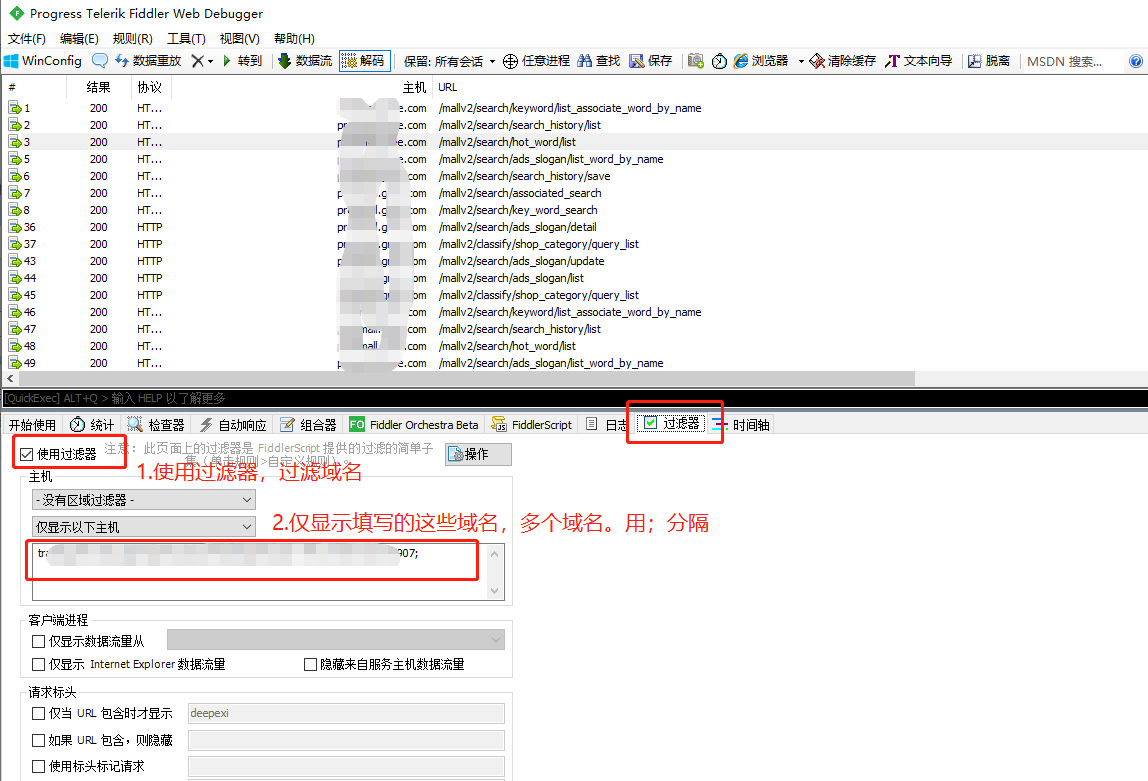The width and height of the screenshot is (1148, 781).
Task: Enable 如果 URL 包含,则隐藏 checkbox
Action: click(39, 740)
